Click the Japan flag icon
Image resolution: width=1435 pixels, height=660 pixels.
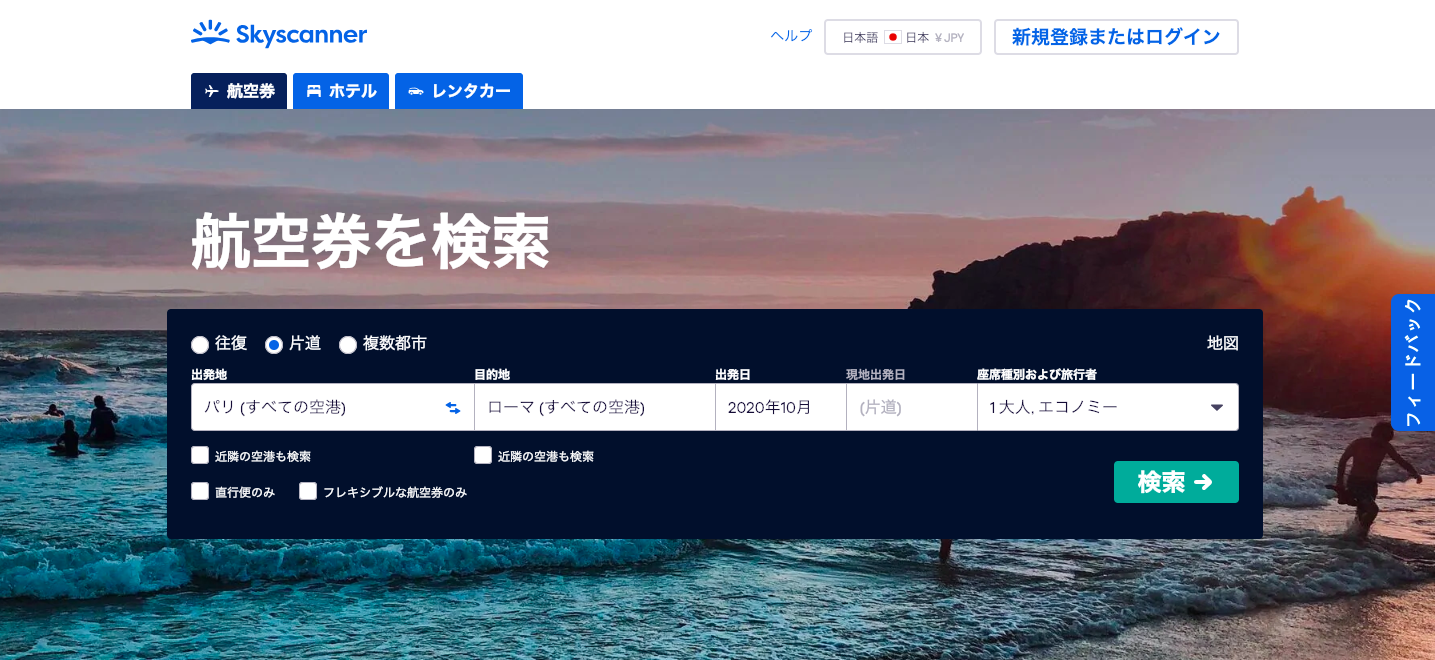pyautogui.click(x=892, y=38)
